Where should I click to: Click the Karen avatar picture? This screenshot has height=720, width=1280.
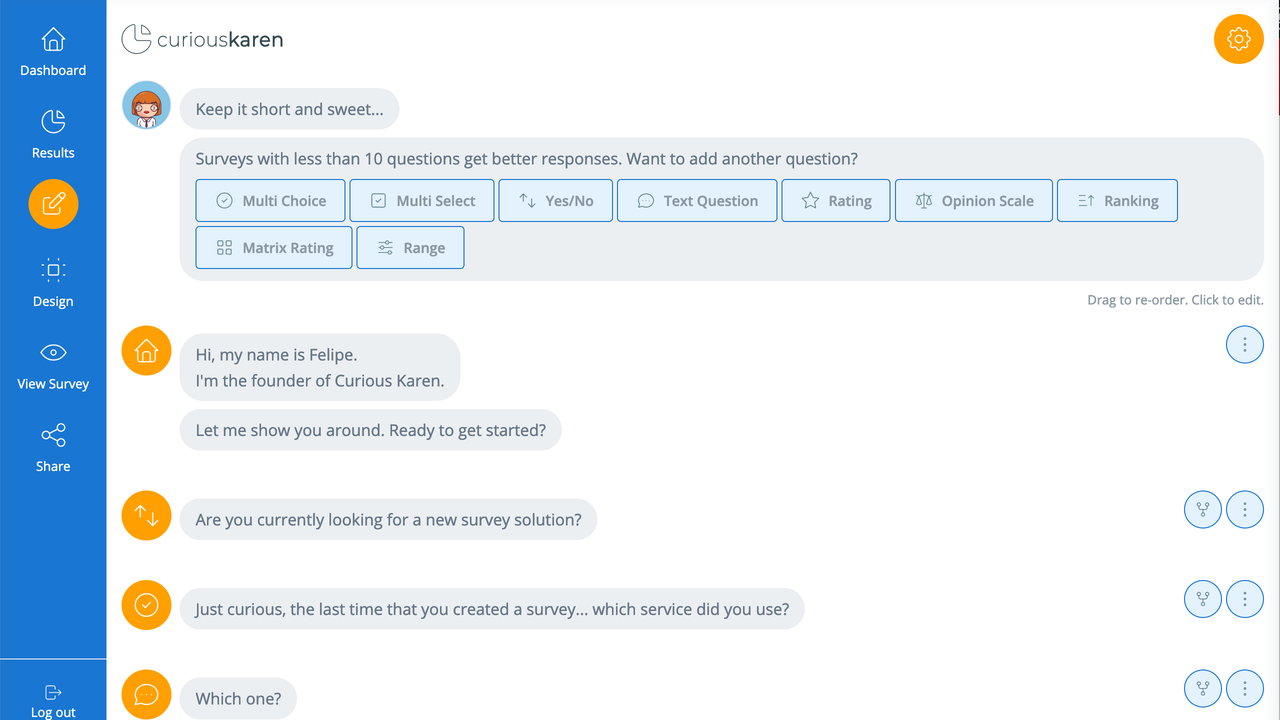[x=146, y=105]
